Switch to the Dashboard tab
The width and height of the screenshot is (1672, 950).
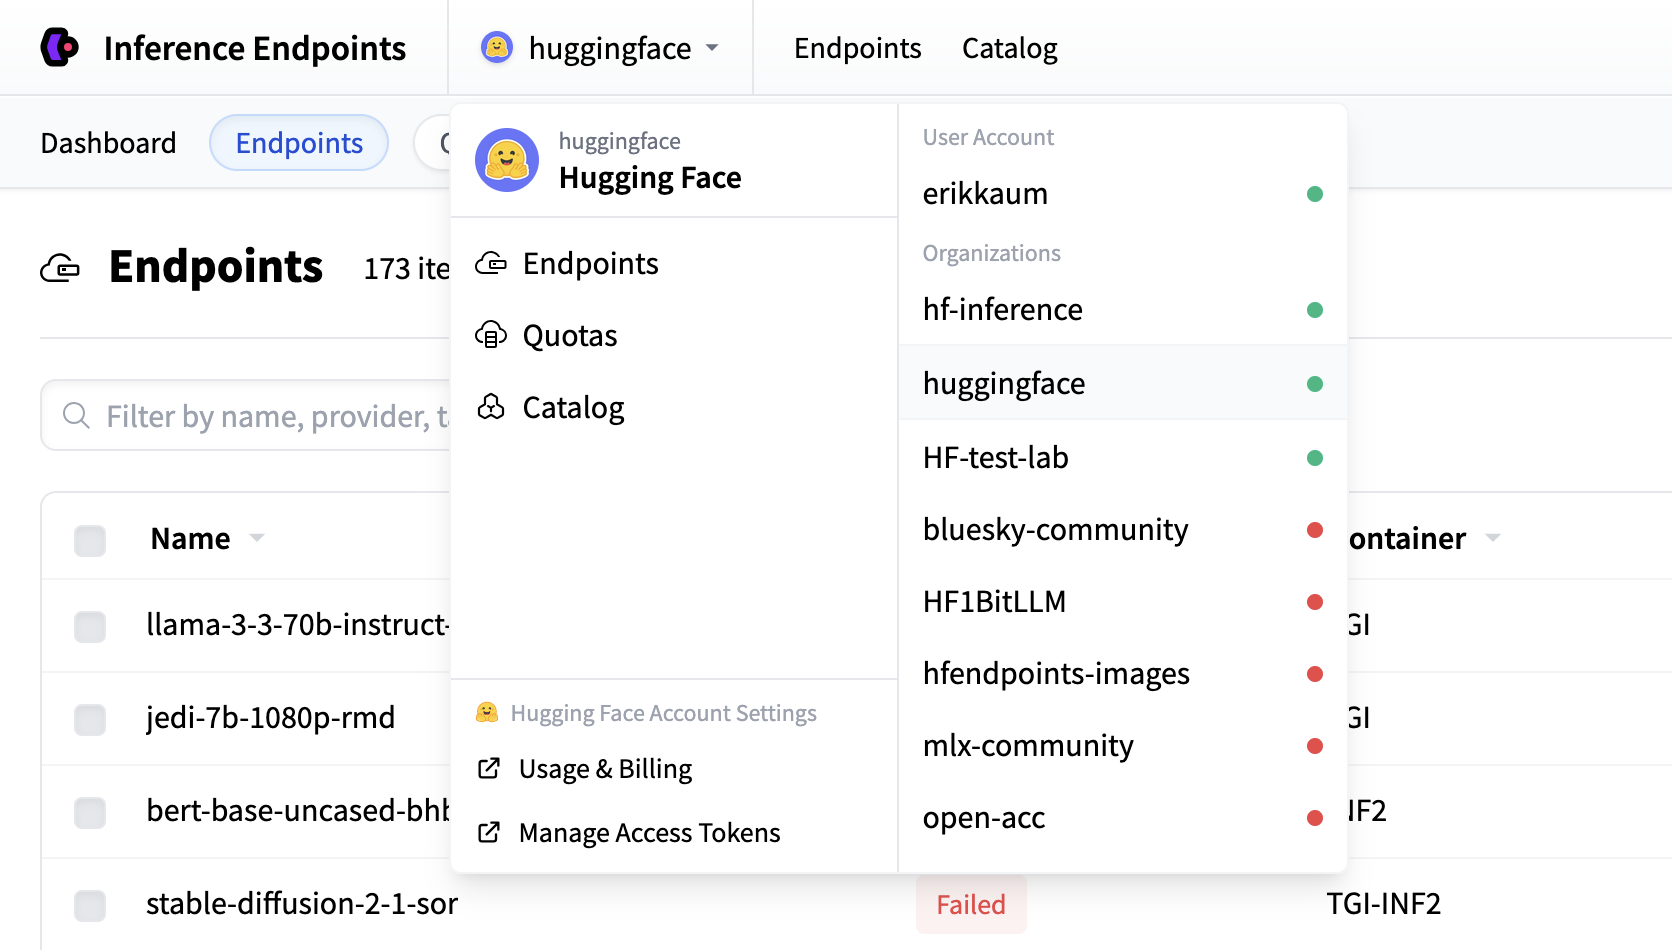click(x=108, y=143)
